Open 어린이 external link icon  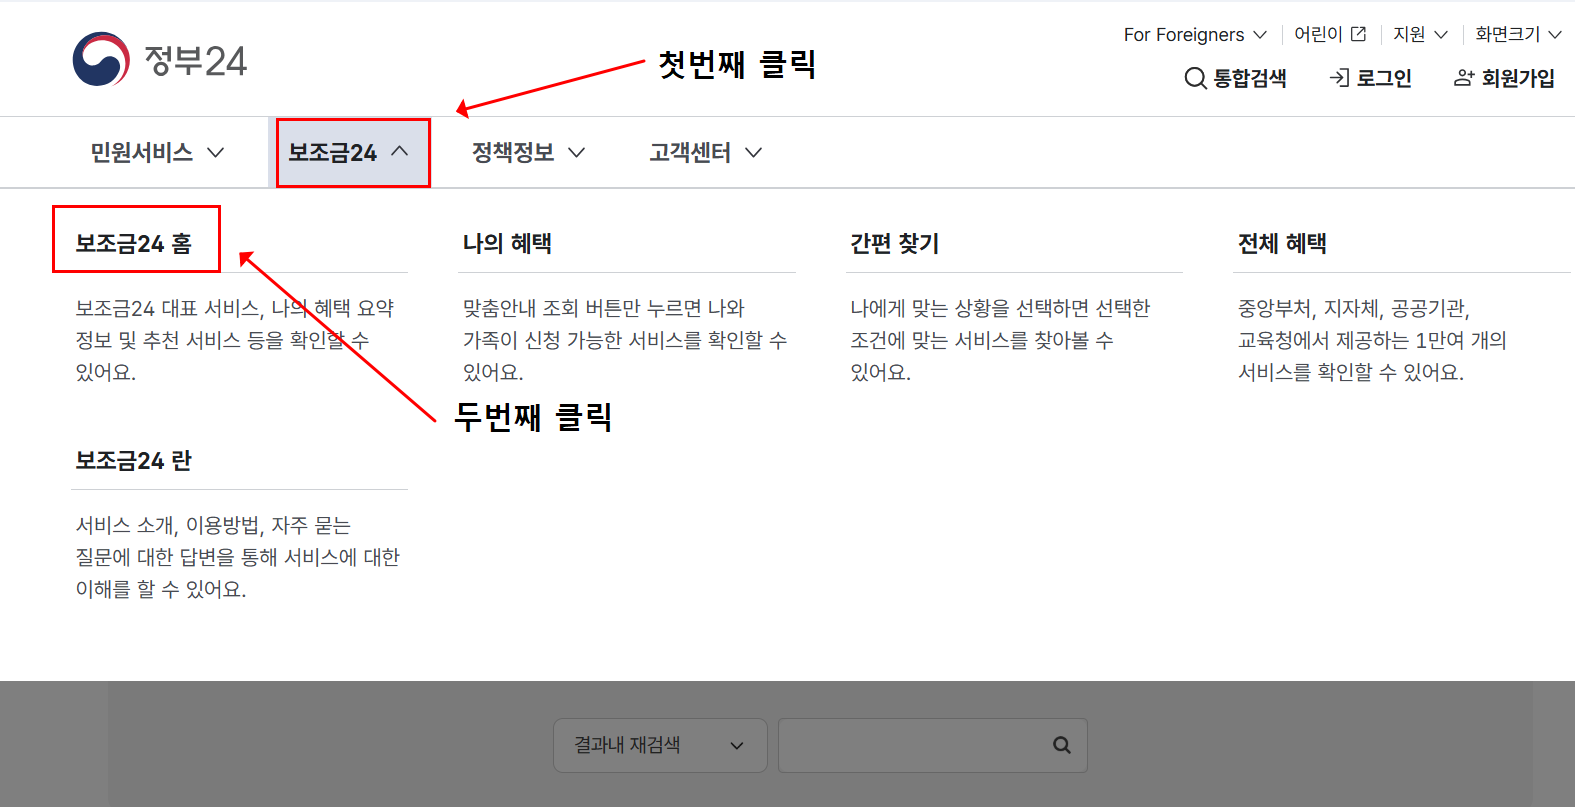coord(1358,34)
